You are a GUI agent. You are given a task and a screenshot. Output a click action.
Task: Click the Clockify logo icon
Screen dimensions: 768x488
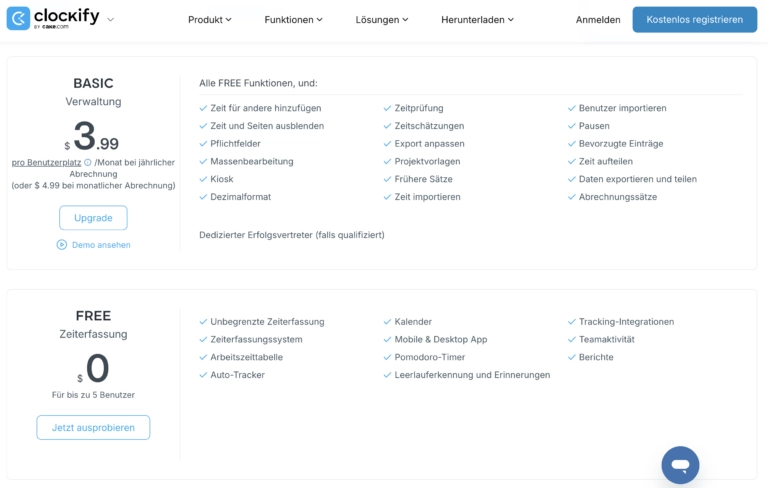click(19, 19)
